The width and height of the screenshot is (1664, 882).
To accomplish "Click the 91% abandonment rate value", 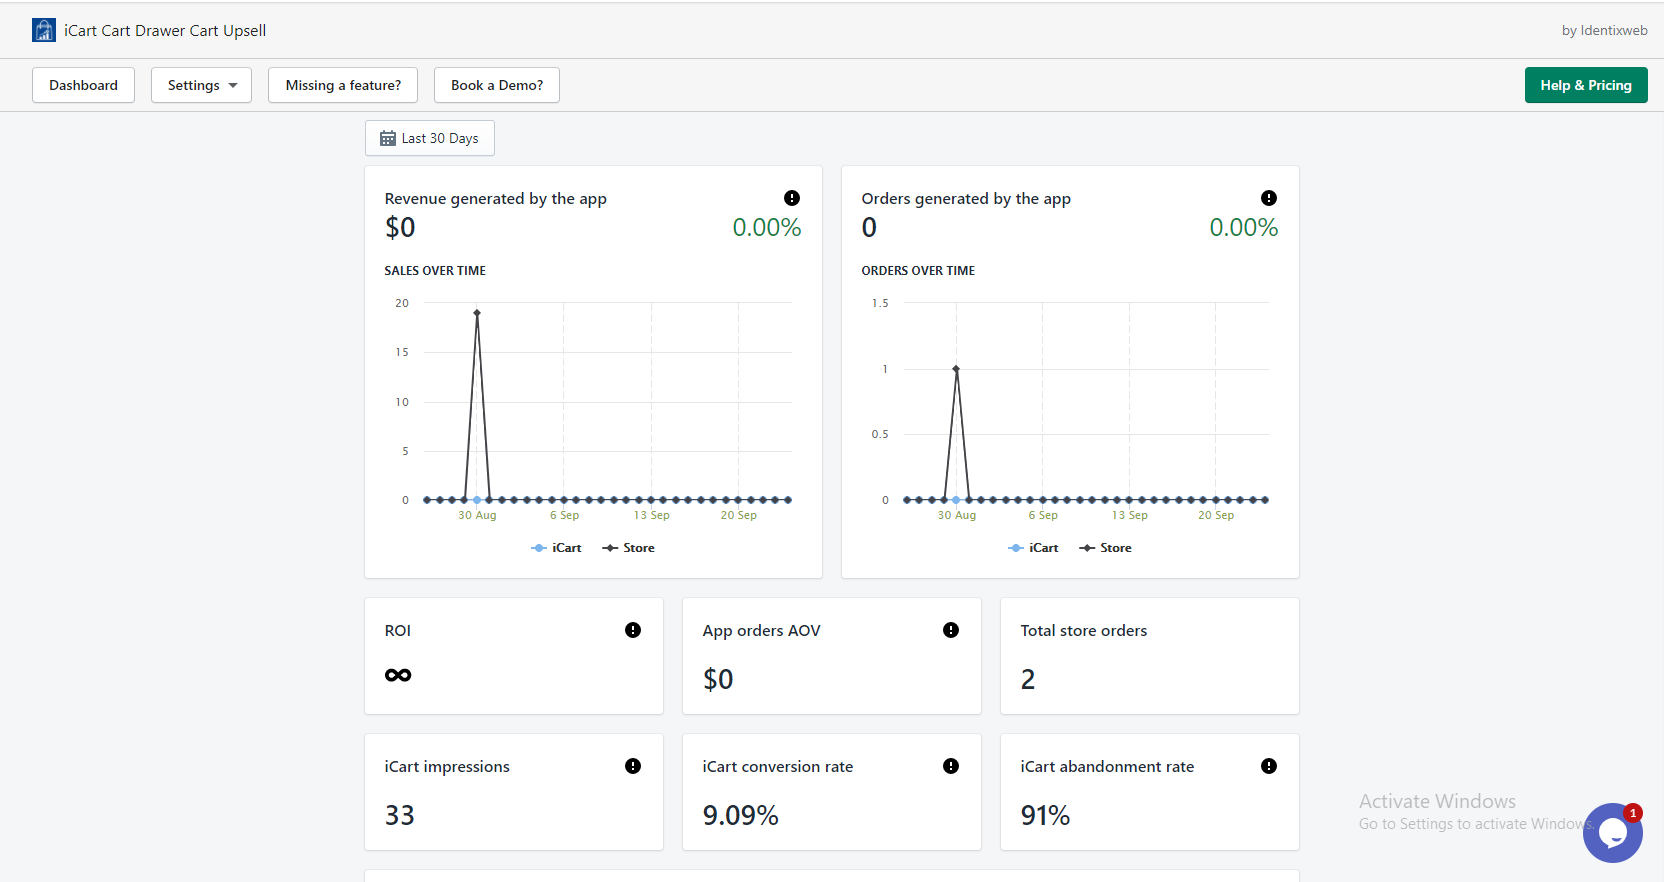I will tap(1045, 816).
